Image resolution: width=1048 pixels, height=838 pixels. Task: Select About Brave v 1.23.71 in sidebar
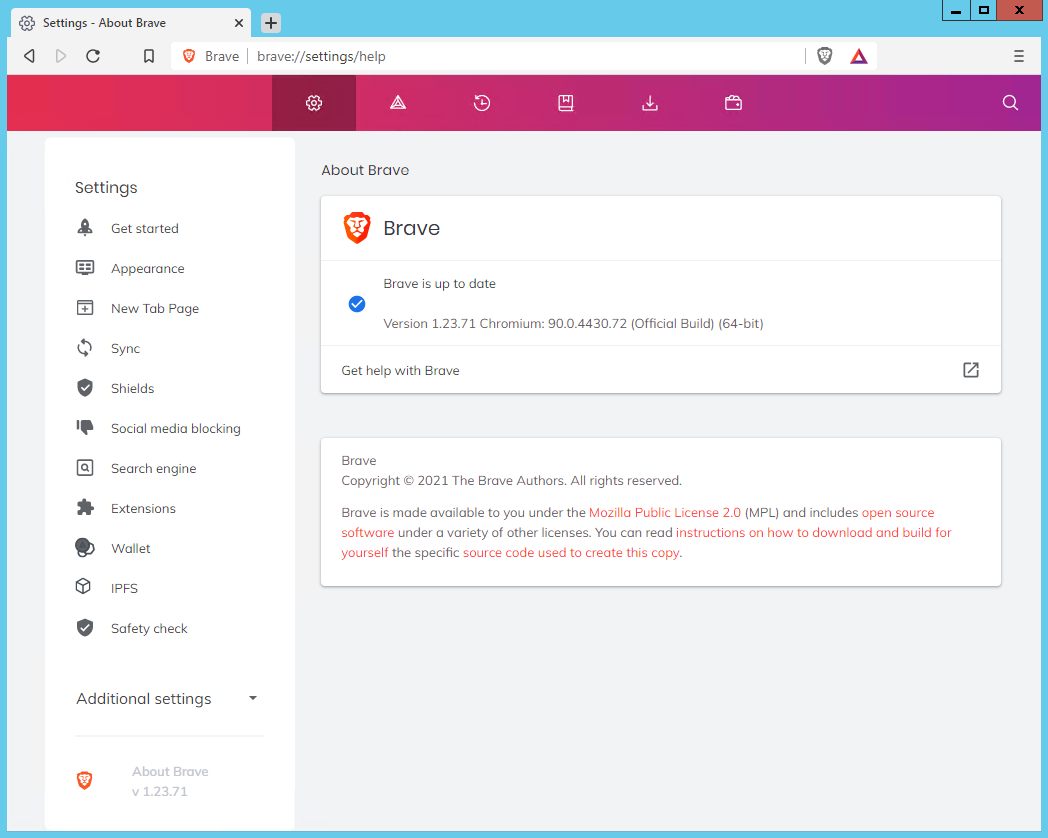coord(170,781)
